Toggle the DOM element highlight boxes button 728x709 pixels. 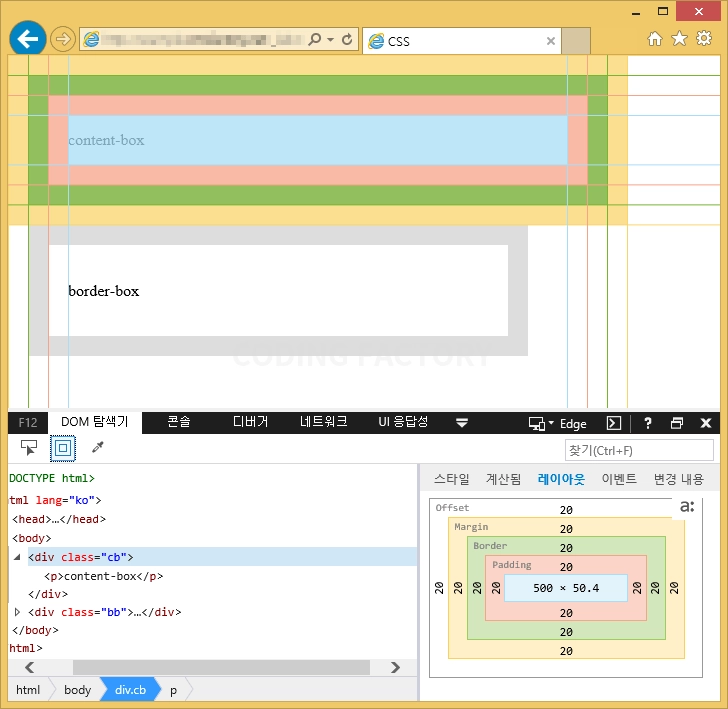tap(63, 448)
